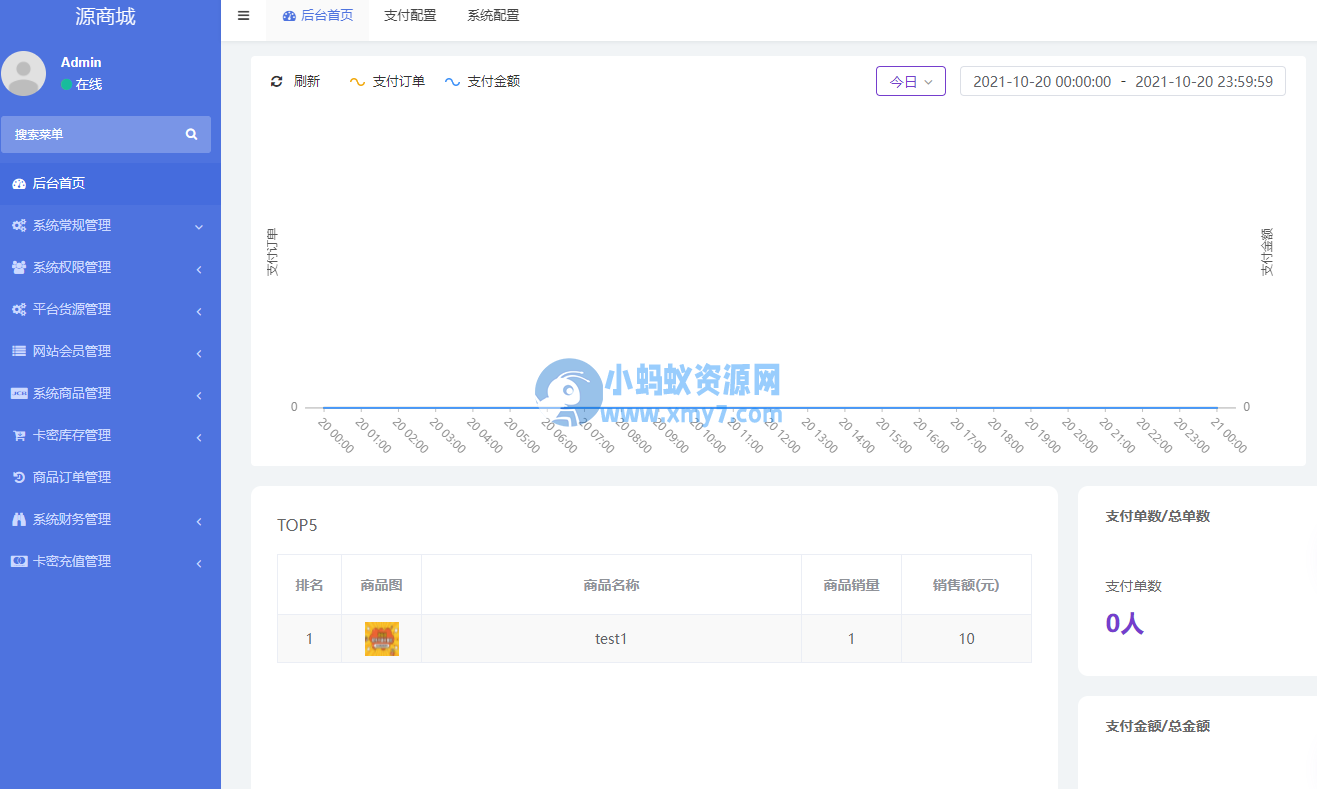Switch to the 系统配置 tab
The width and height of the screenshot is (1317, 789).
click(492, 15)
